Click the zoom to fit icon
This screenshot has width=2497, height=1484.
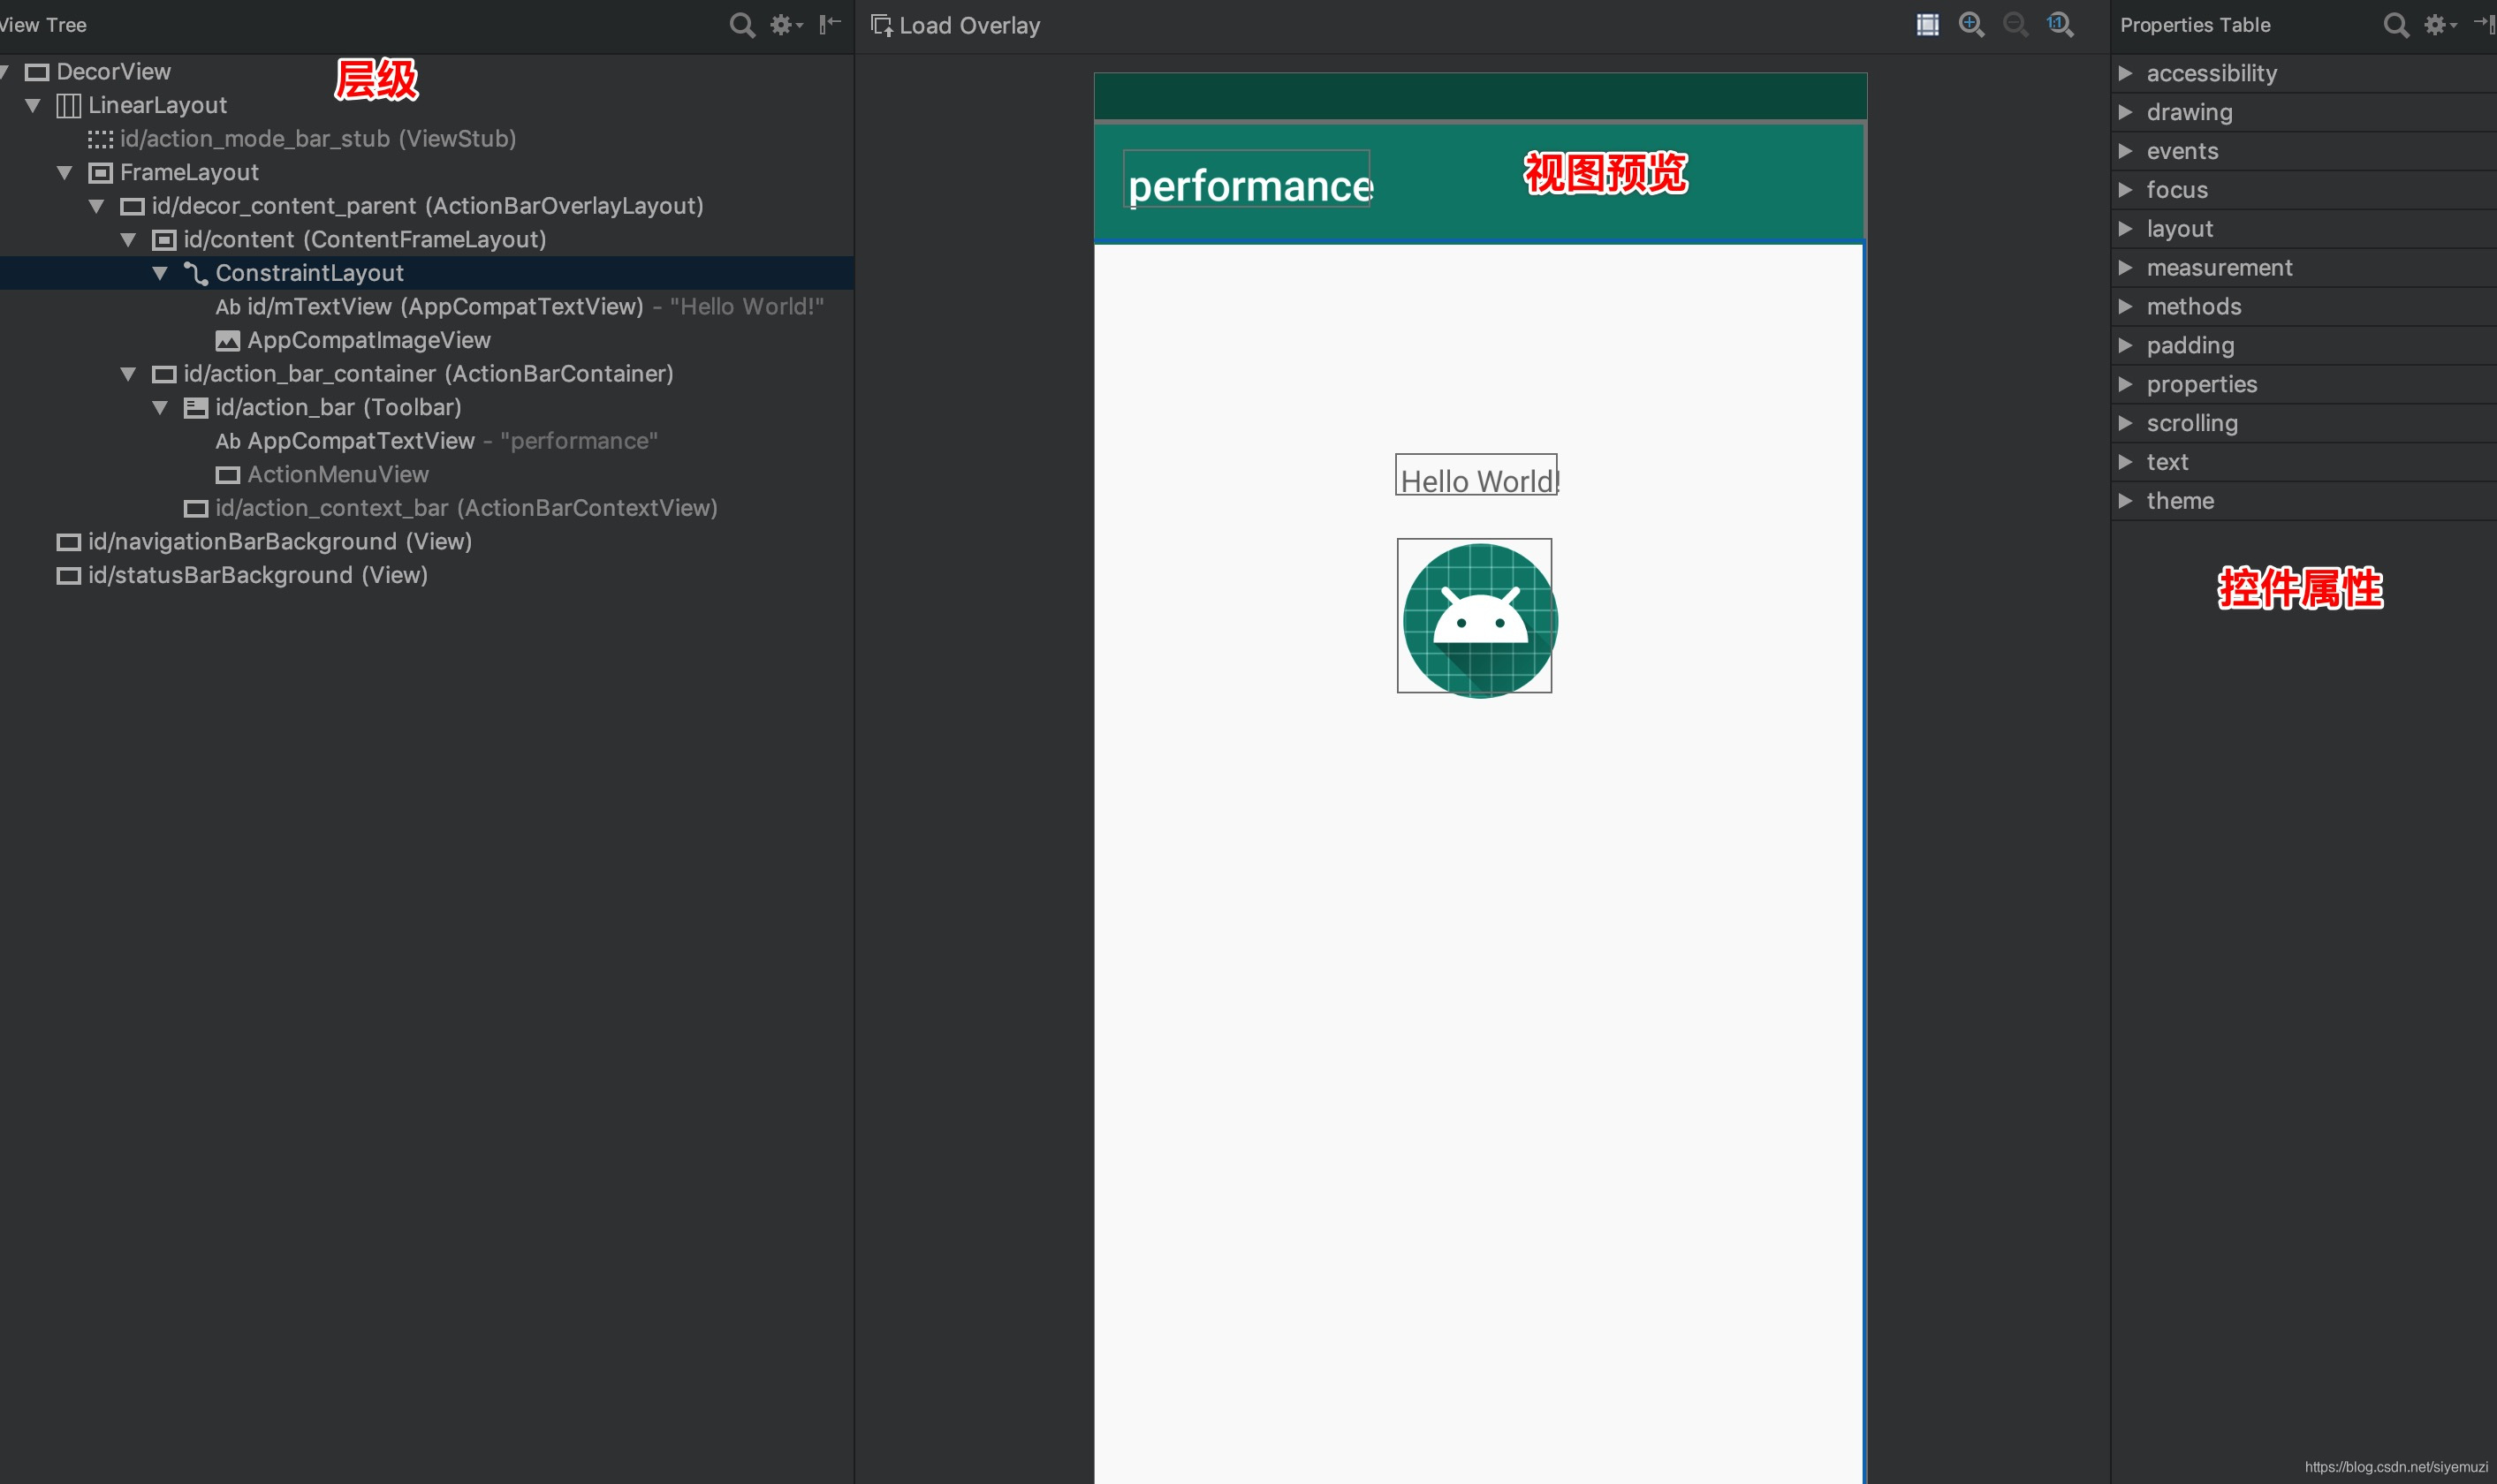click(x=1927, y=25)
